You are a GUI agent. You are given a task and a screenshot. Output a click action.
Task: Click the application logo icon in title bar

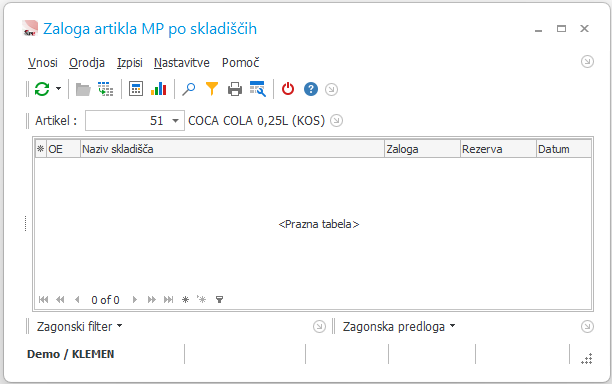pos(30,28)
